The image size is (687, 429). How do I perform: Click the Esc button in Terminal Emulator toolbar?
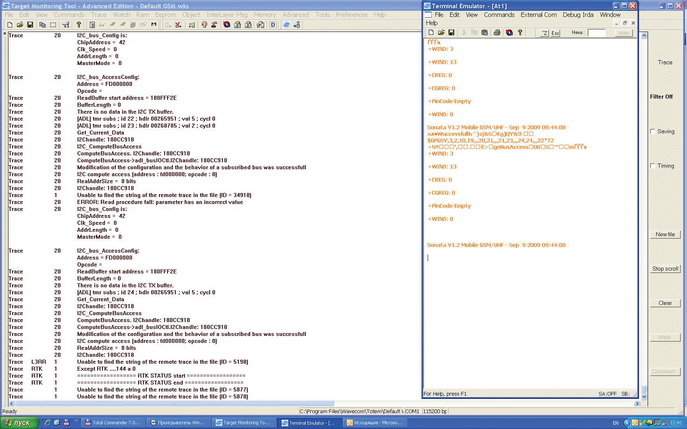[555, 33]
